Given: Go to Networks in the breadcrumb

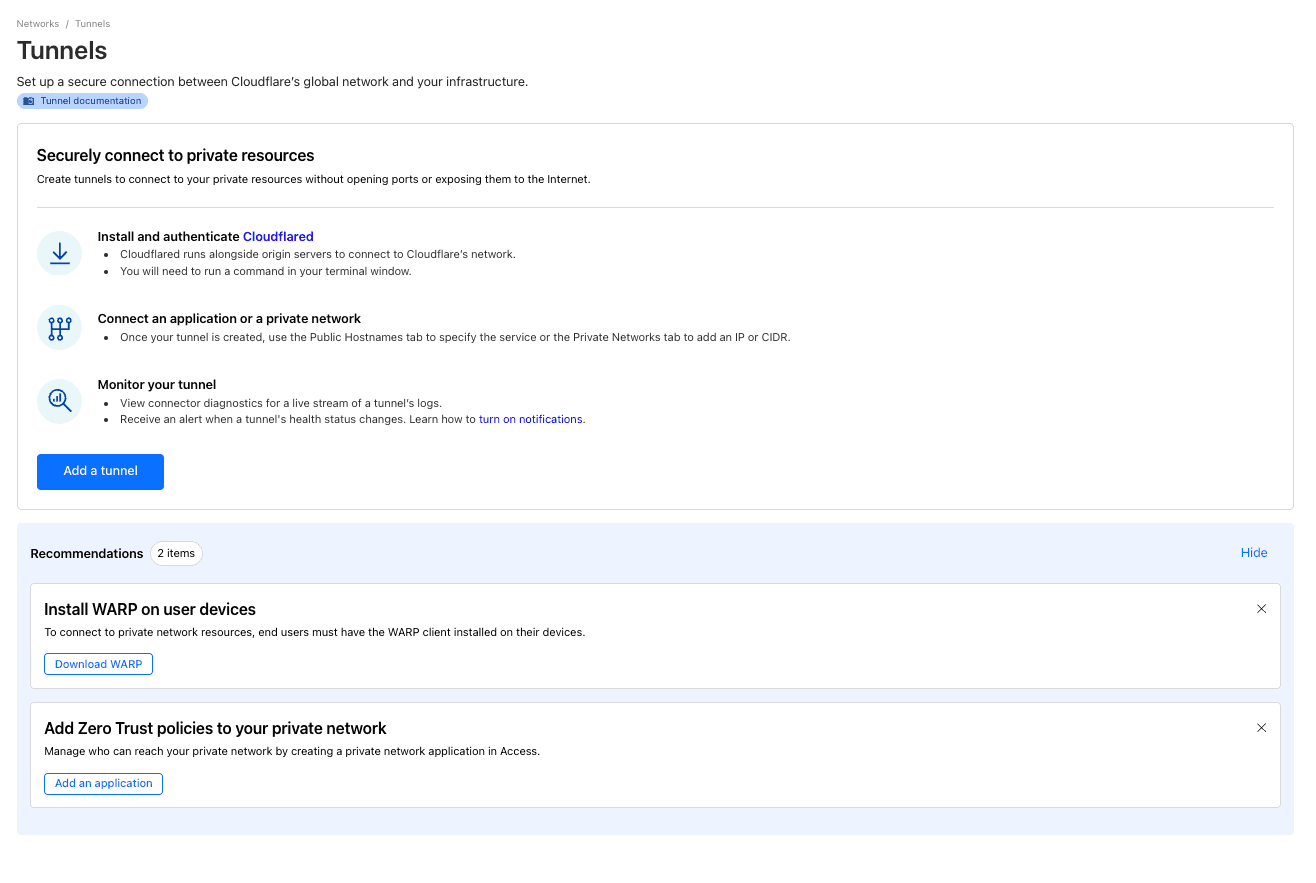Looking at the screenshot, I should tap(38, 24).
